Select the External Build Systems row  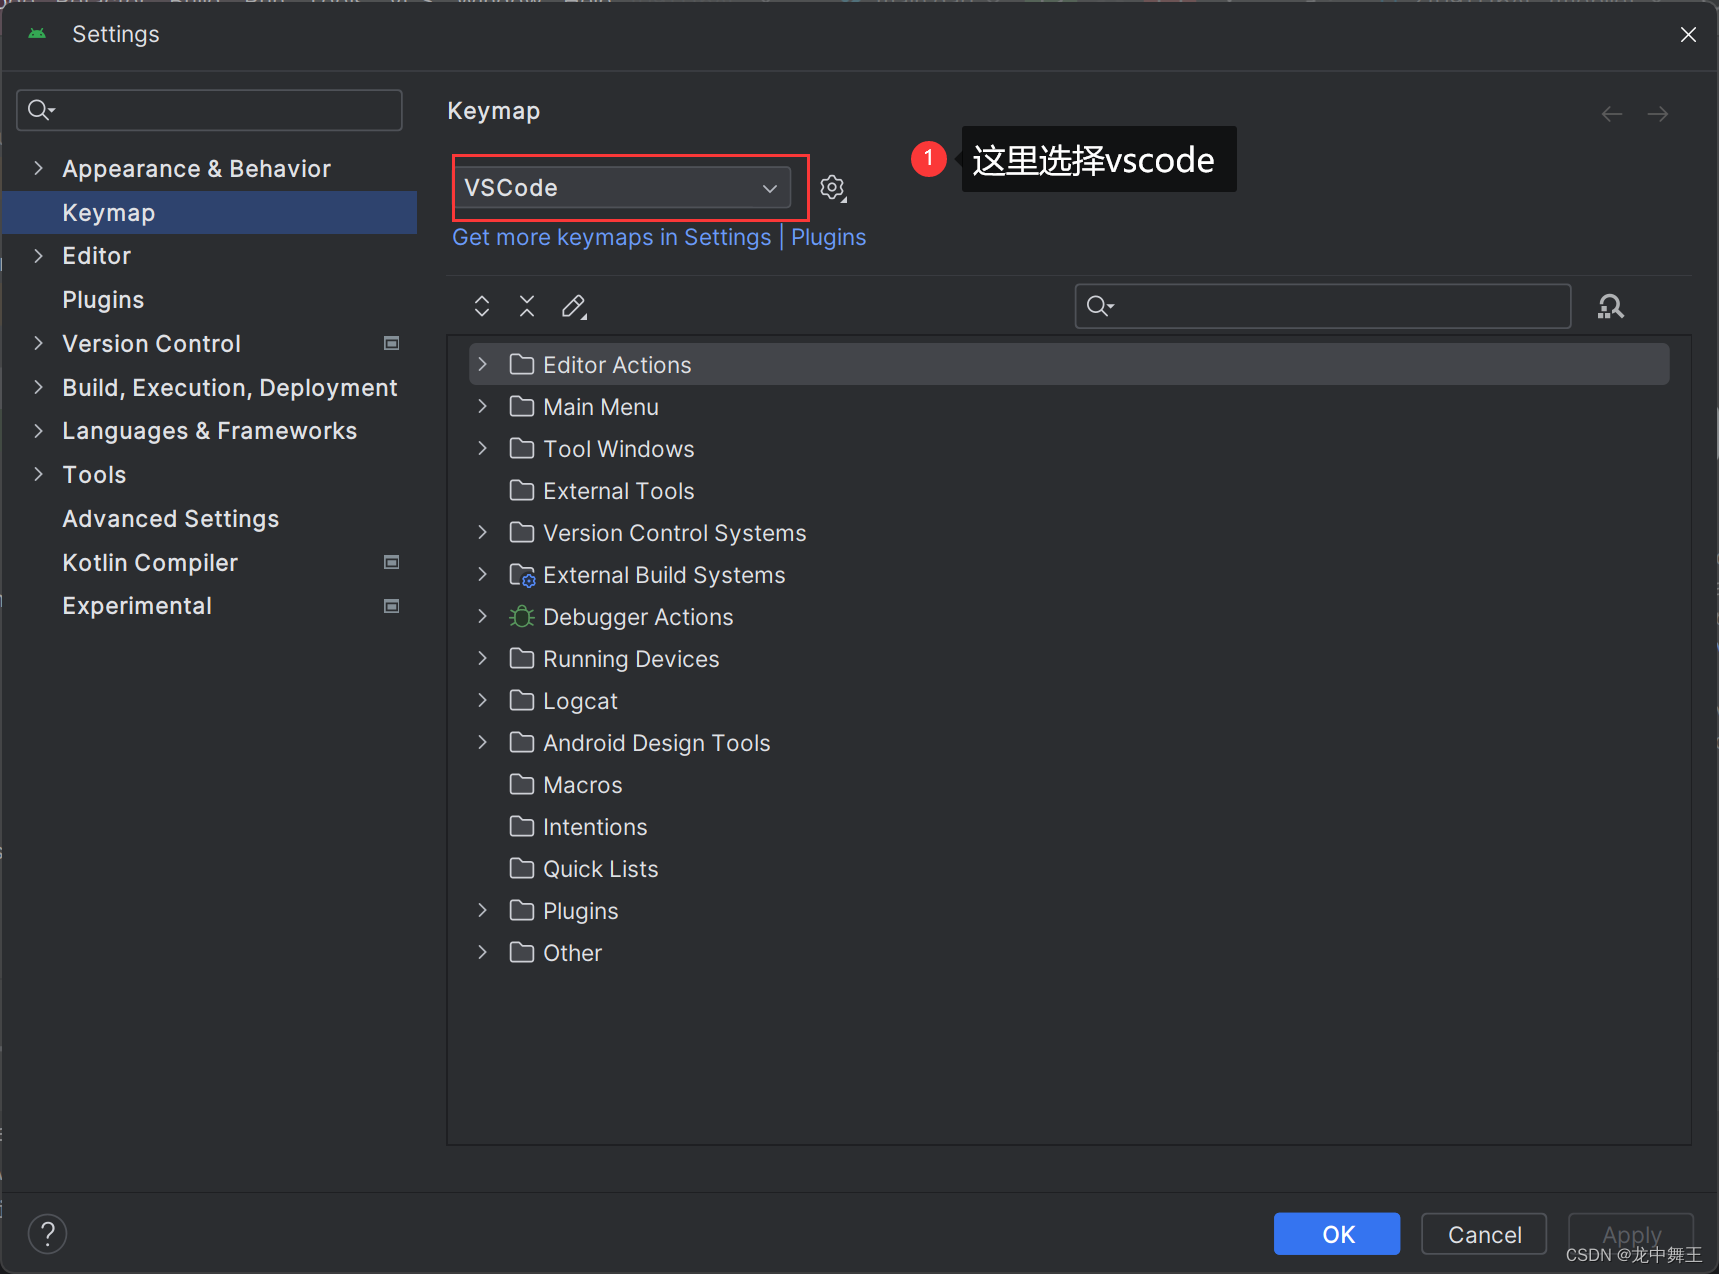coord(1069,574)
